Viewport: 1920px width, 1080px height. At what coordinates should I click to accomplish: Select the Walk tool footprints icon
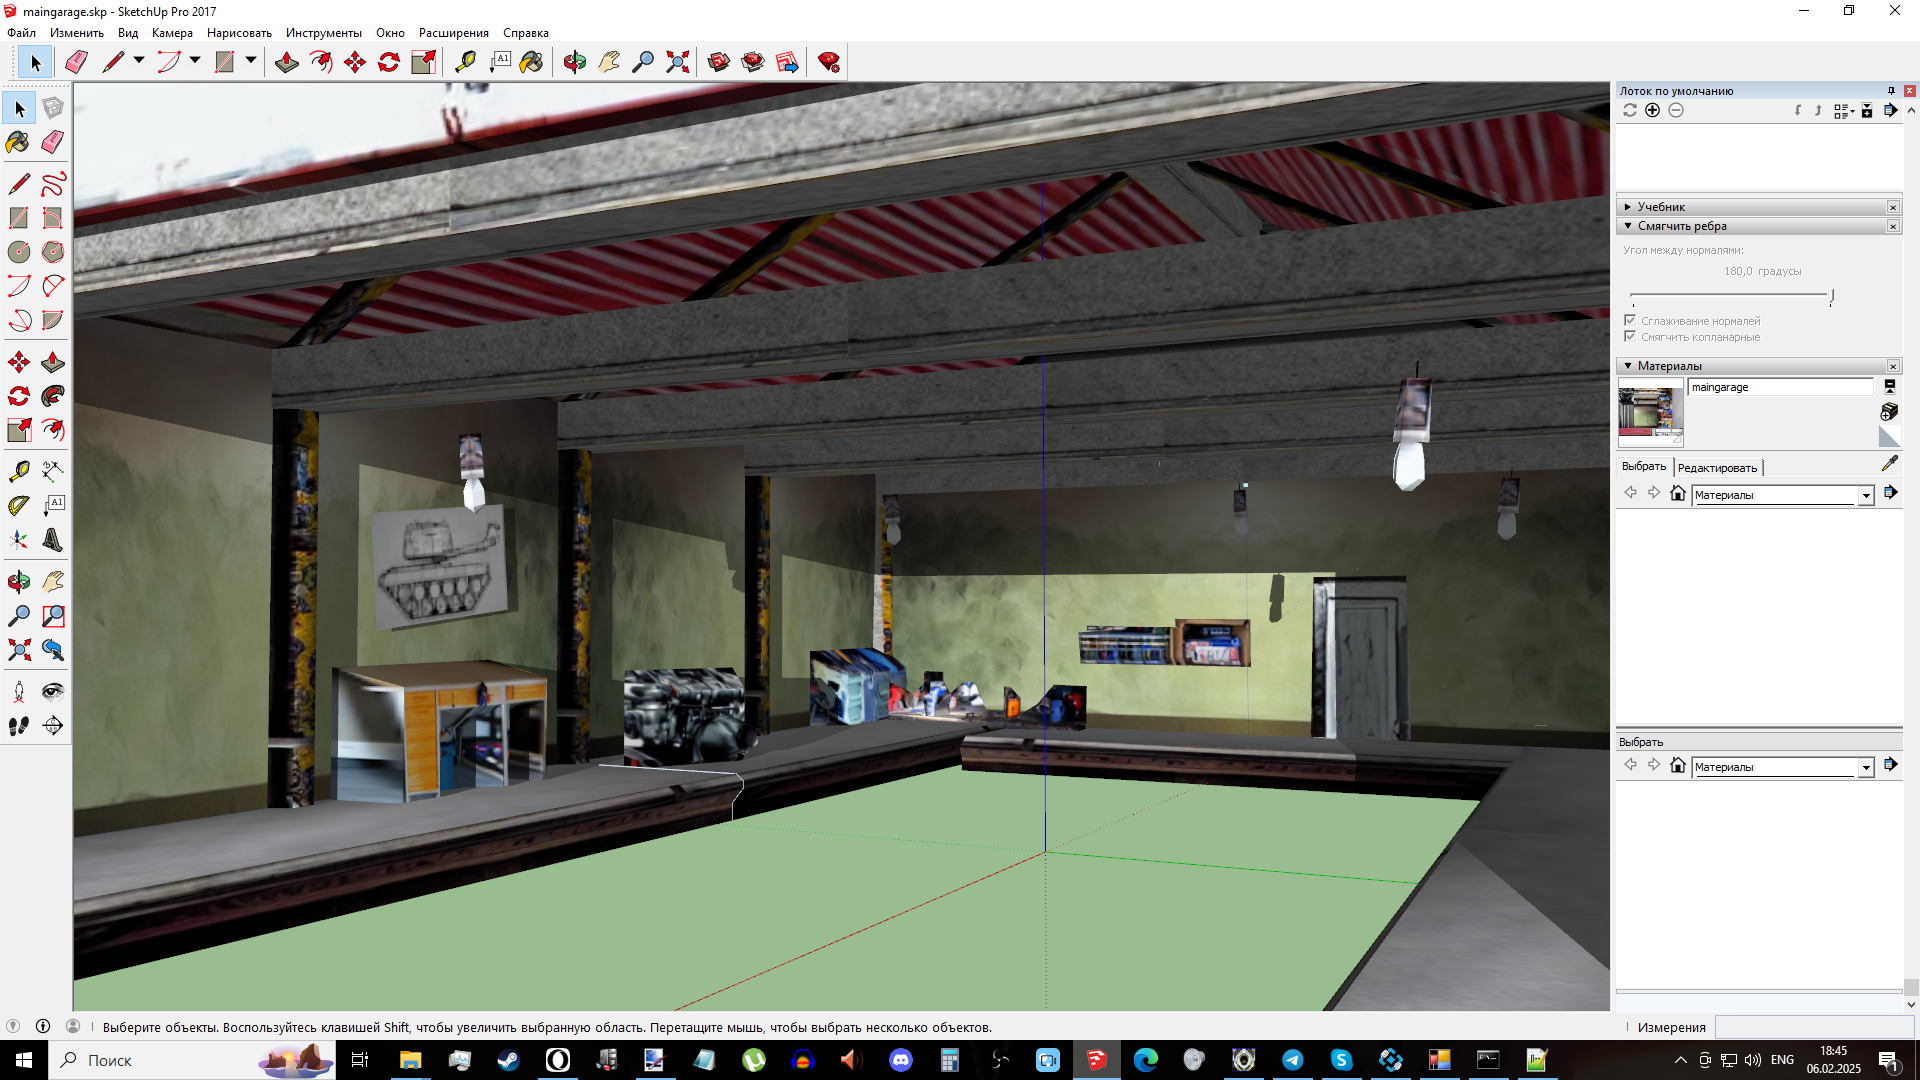tap(18, 726)
